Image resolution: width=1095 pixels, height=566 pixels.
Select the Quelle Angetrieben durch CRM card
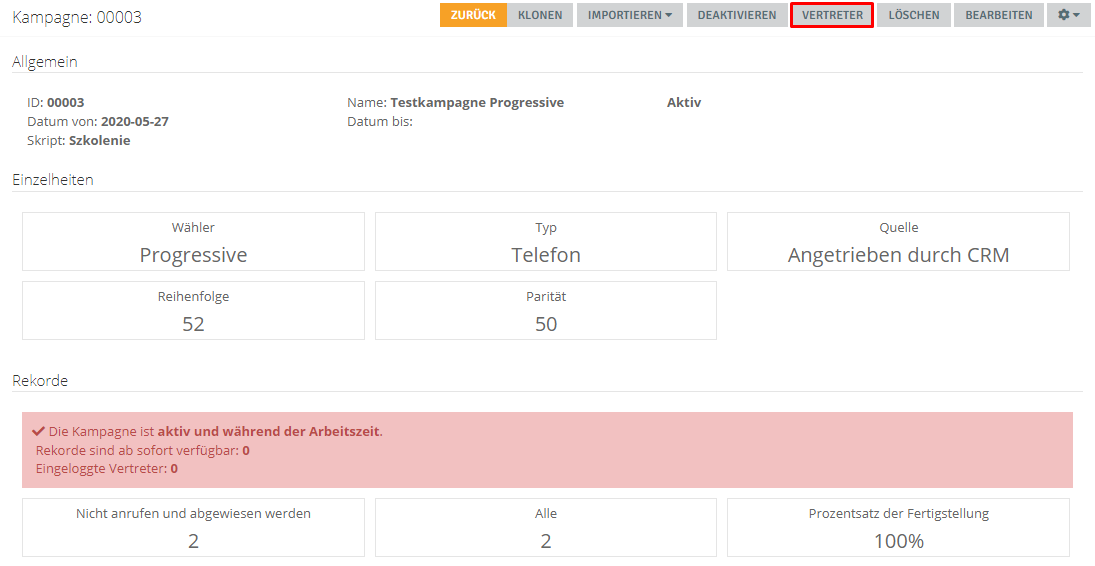pos(899,242)
